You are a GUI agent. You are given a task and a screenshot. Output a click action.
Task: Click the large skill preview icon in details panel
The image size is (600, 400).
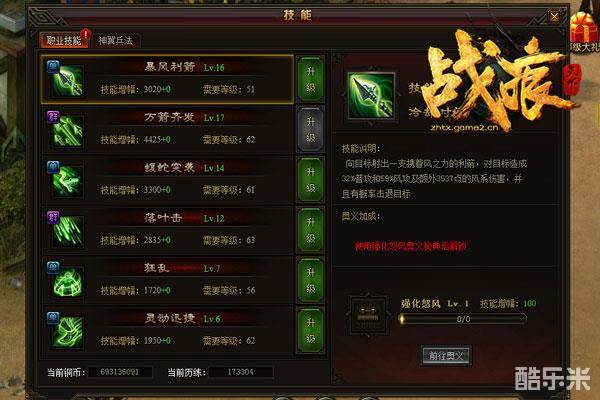(x=371, y=96)
